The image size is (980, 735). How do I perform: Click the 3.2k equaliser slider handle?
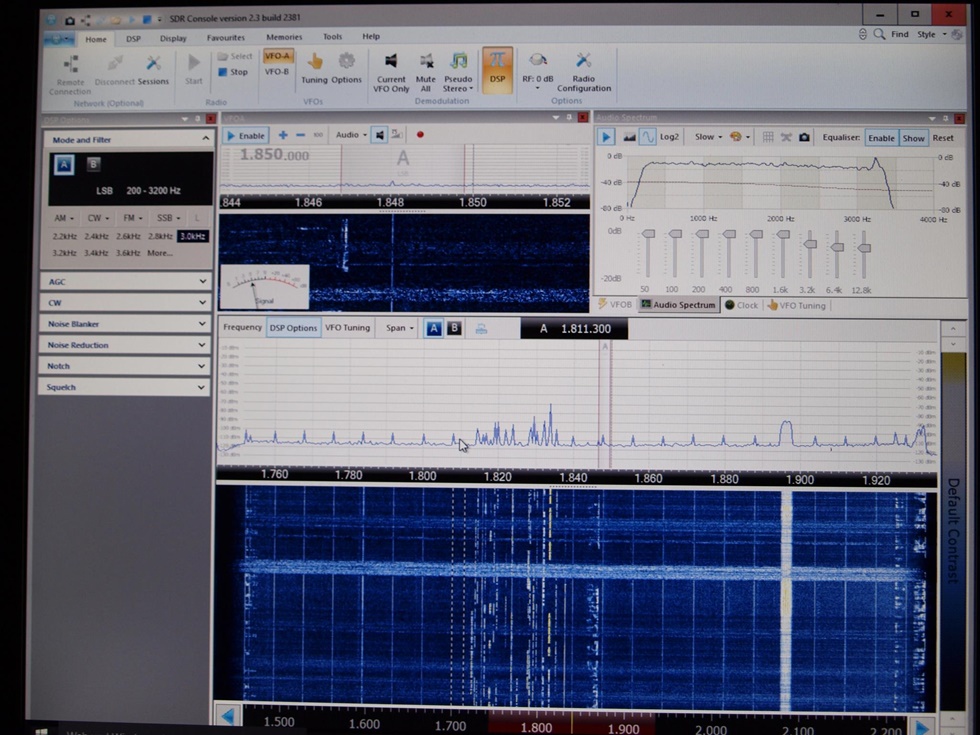[809, 244]
